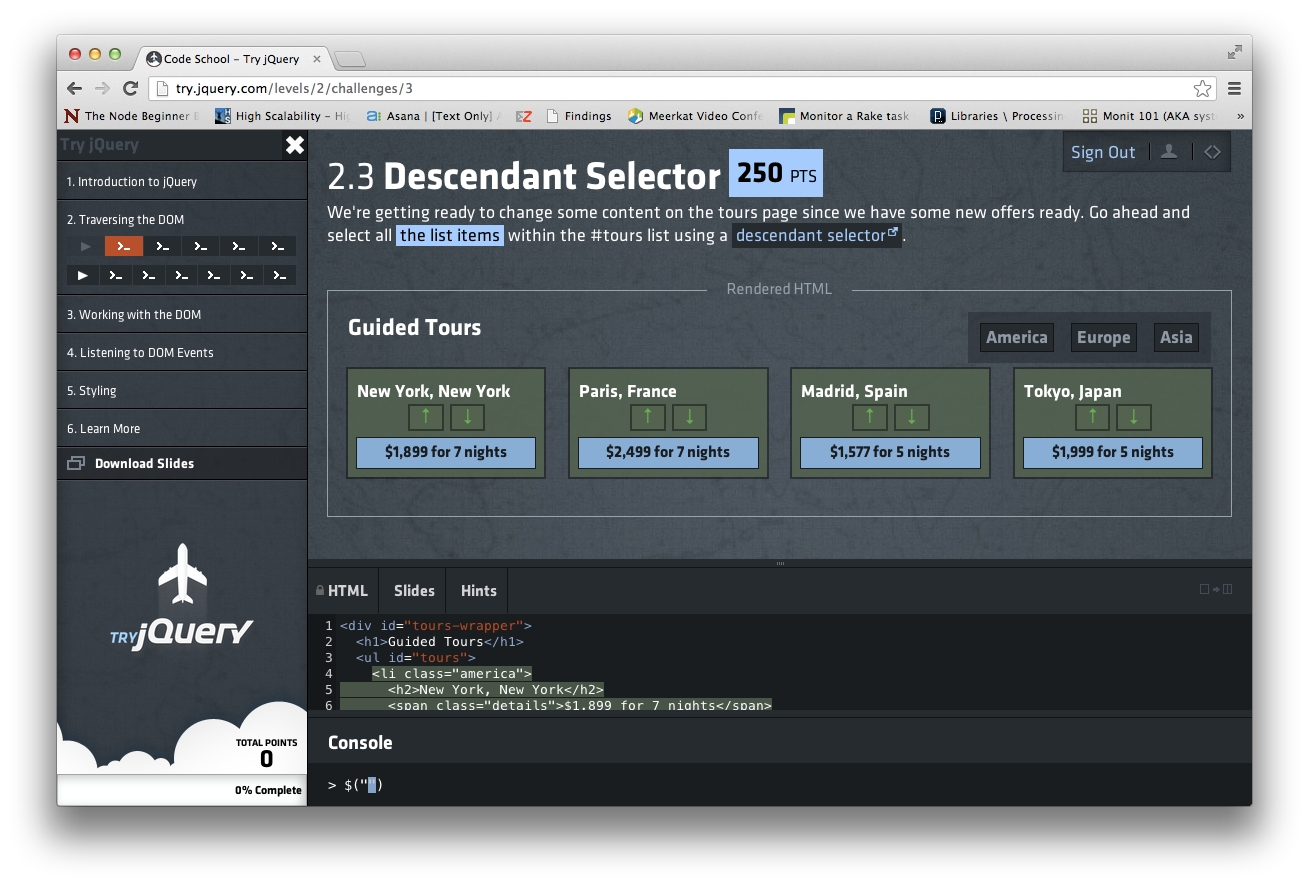The height and width of the screenshot is (885, 1309).
Task: Click the code brackets icon at top right
Action: click(1212, 152)
